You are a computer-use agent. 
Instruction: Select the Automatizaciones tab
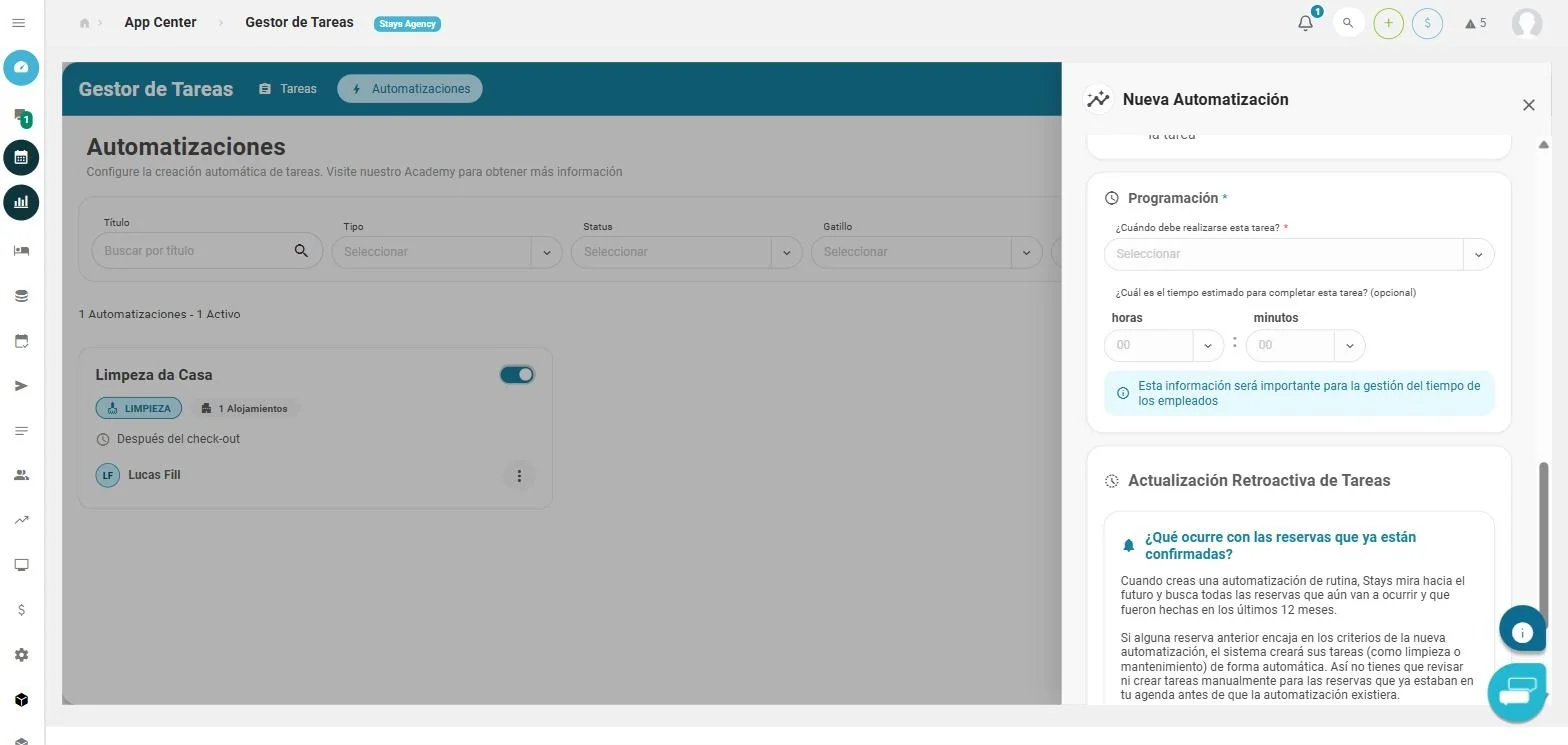410,89
